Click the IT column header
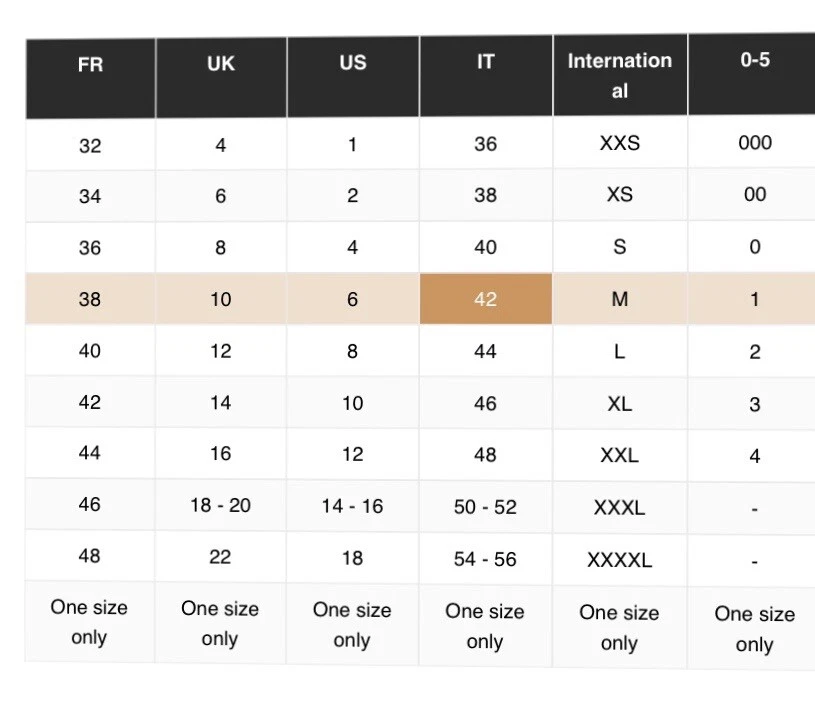The image size is (815, 709). click(485, 62)
